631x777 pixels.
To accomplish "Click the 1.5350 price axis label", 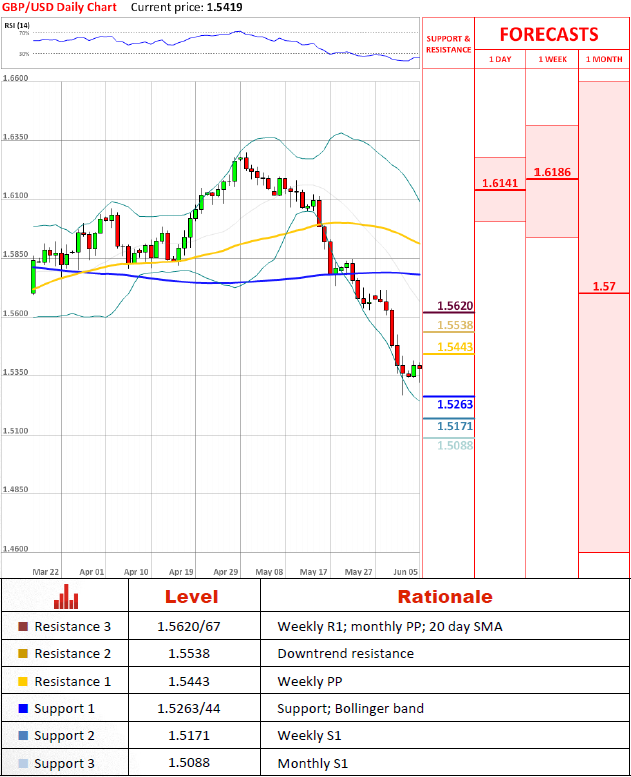I will click(15, 372).
